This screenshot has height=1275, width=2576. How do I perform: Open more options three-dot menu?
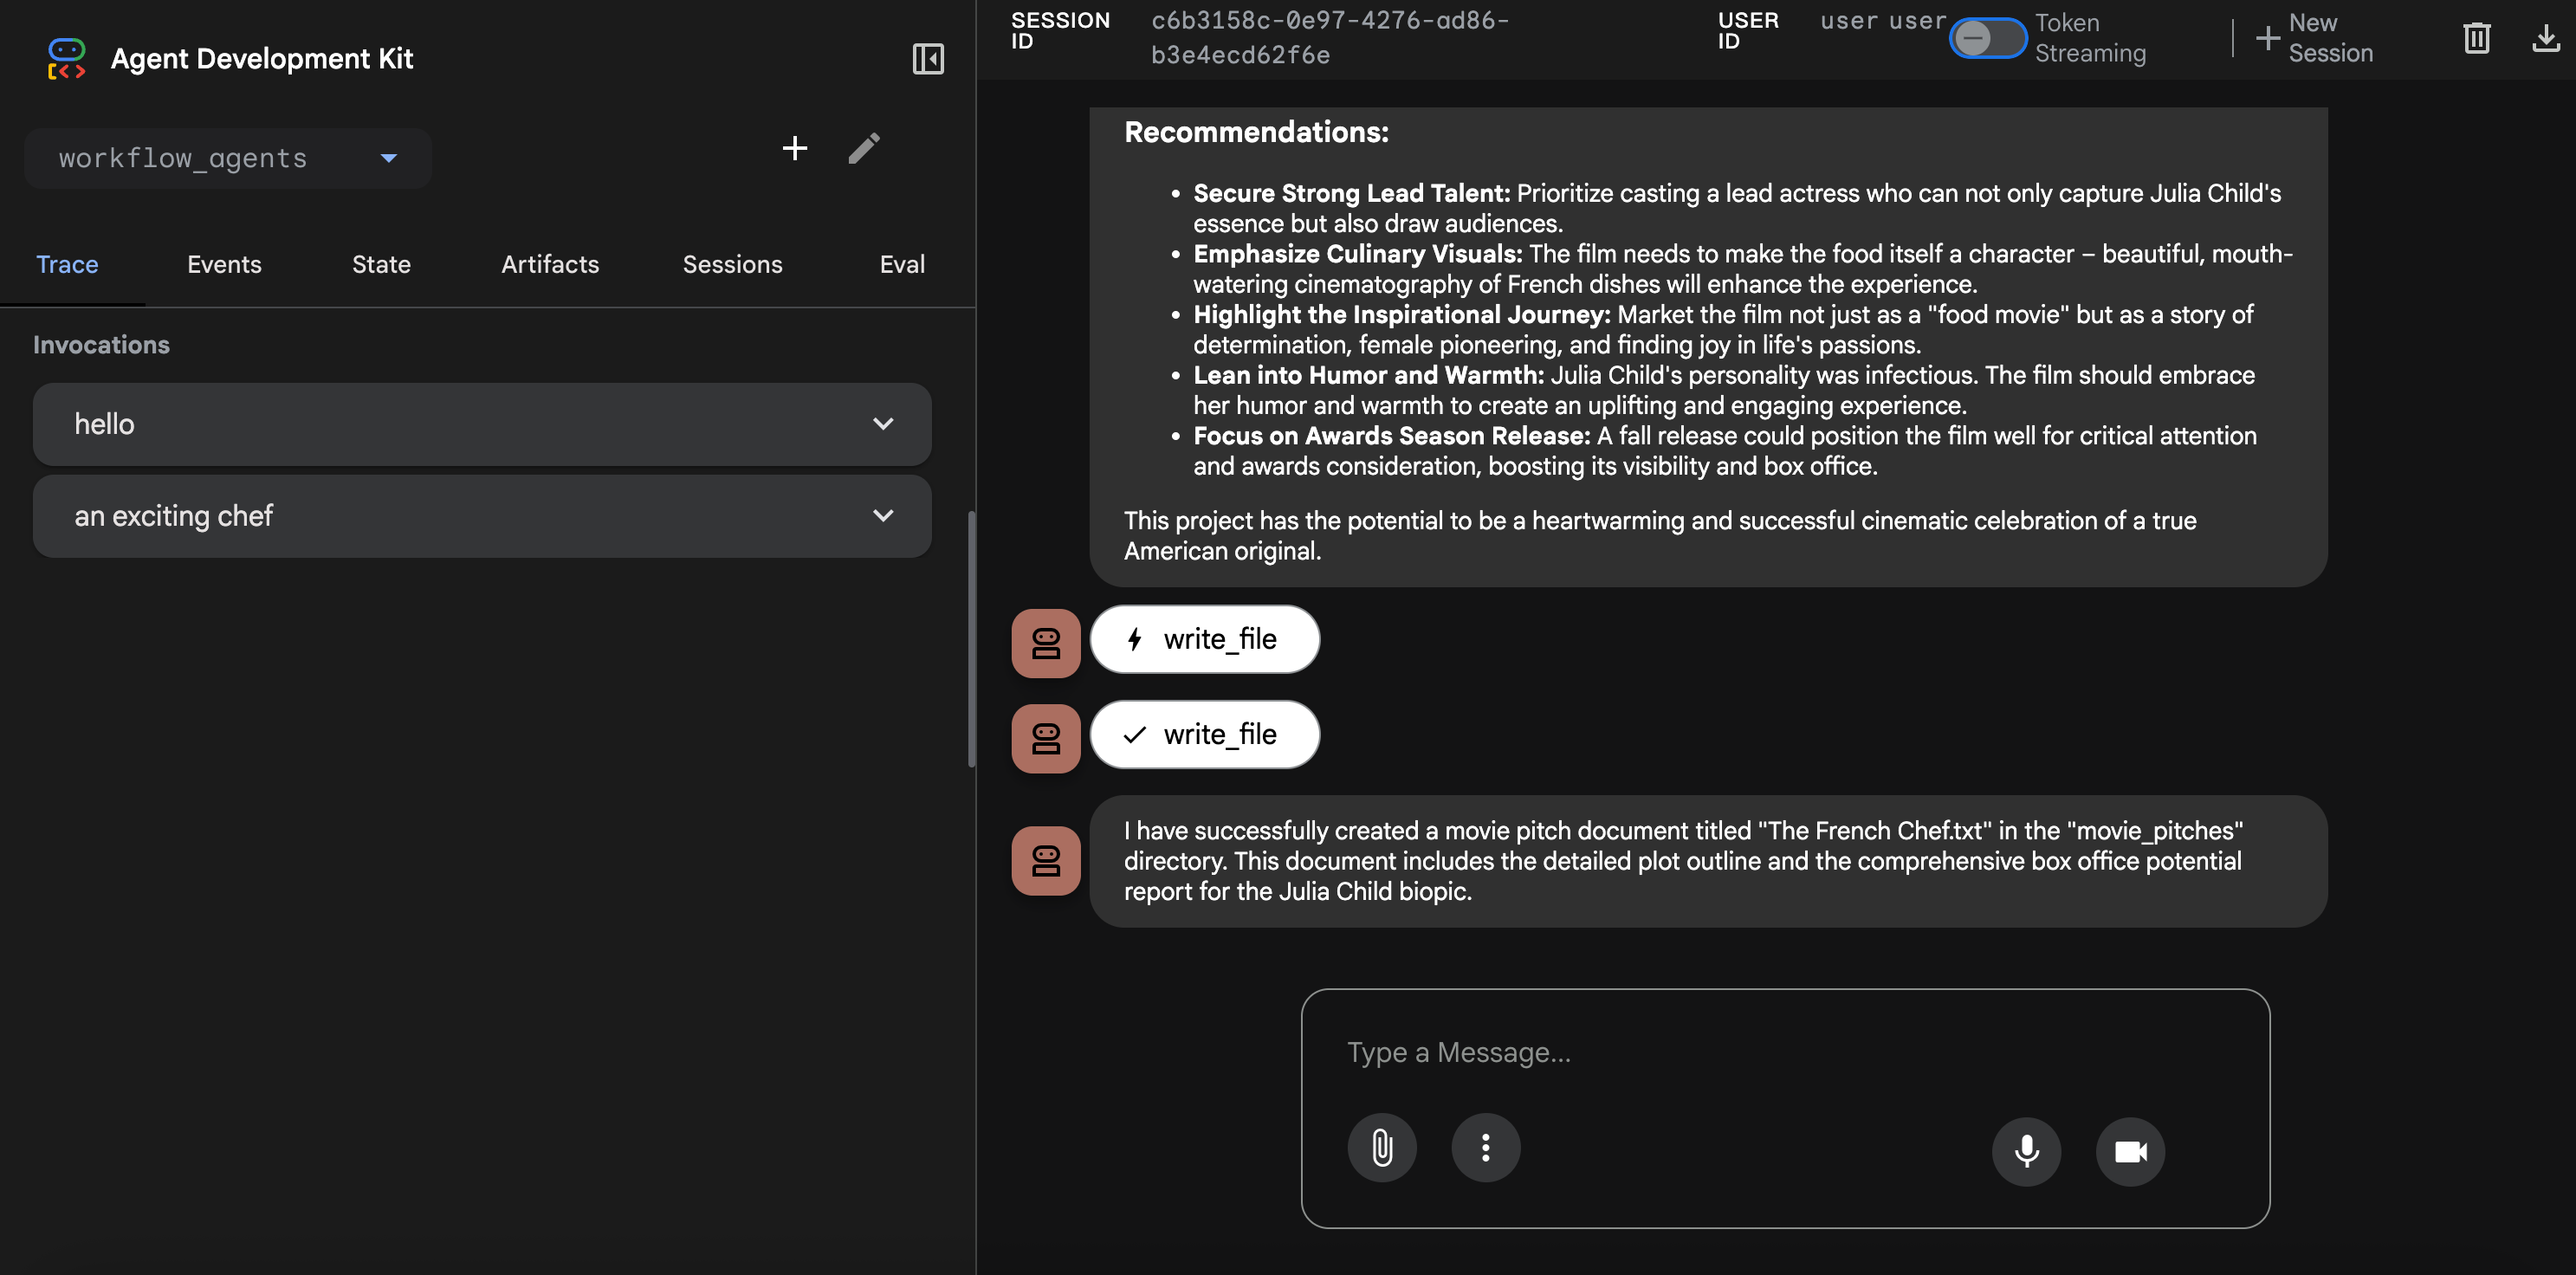[1485, 1148]
